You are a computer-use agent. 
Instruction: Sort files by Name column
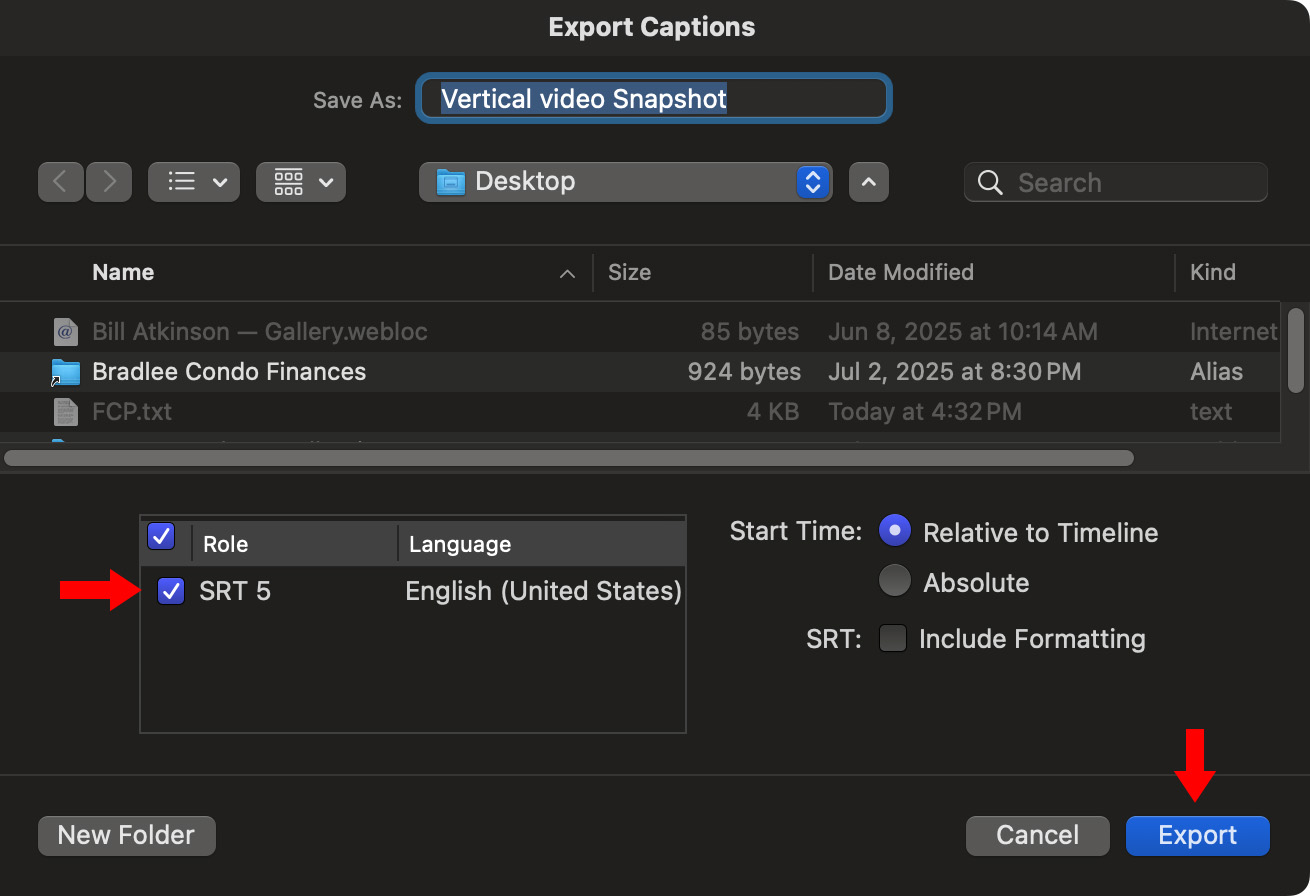(x=123, y=272)
